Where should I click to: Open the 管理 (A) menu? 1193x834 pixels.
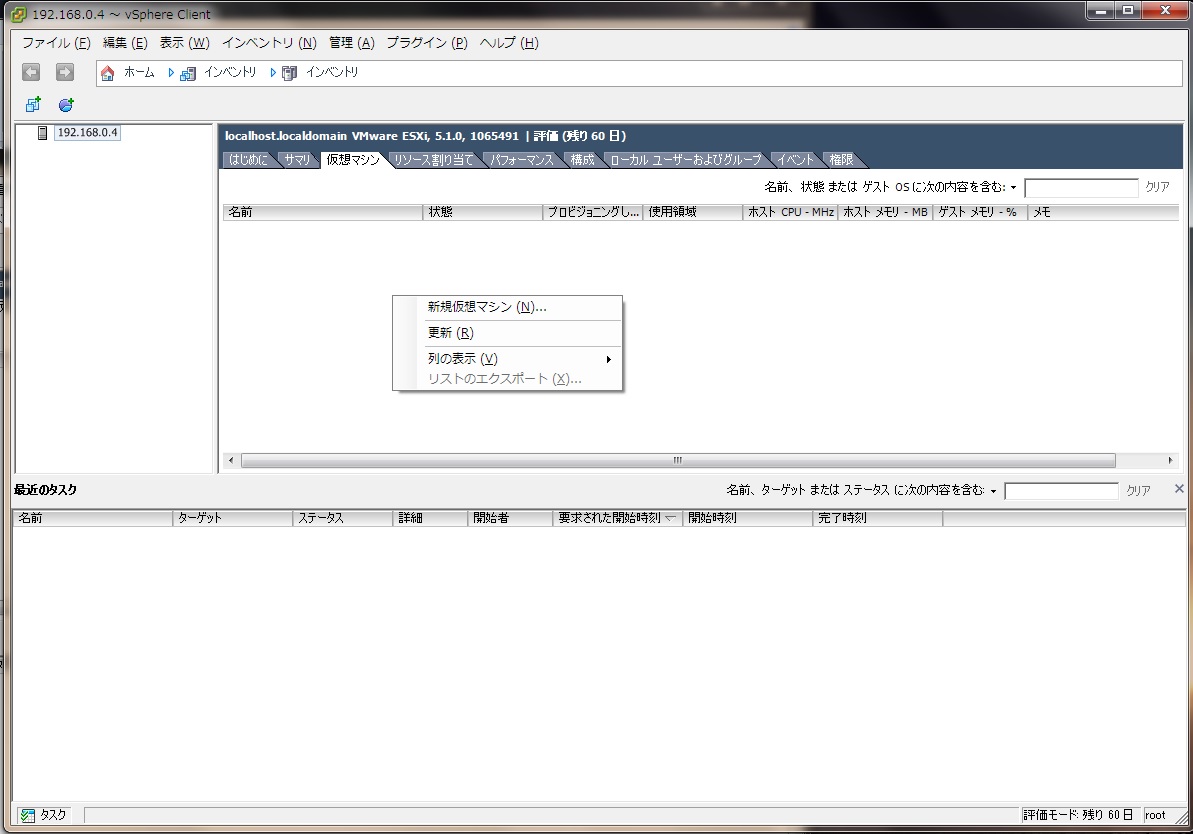(x=352, y=43)
